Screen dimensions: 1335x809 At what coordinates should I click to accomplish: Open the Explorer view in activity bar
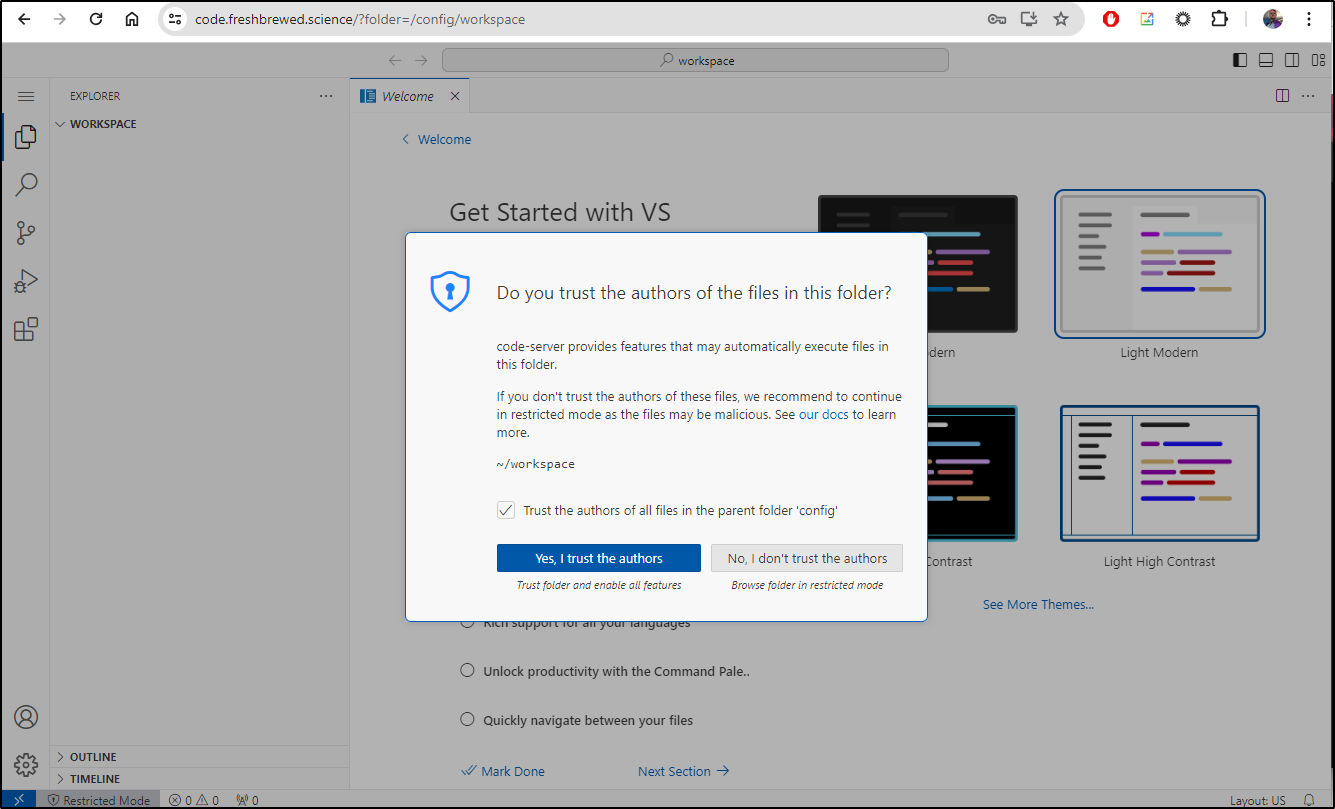tap(26, 136)
